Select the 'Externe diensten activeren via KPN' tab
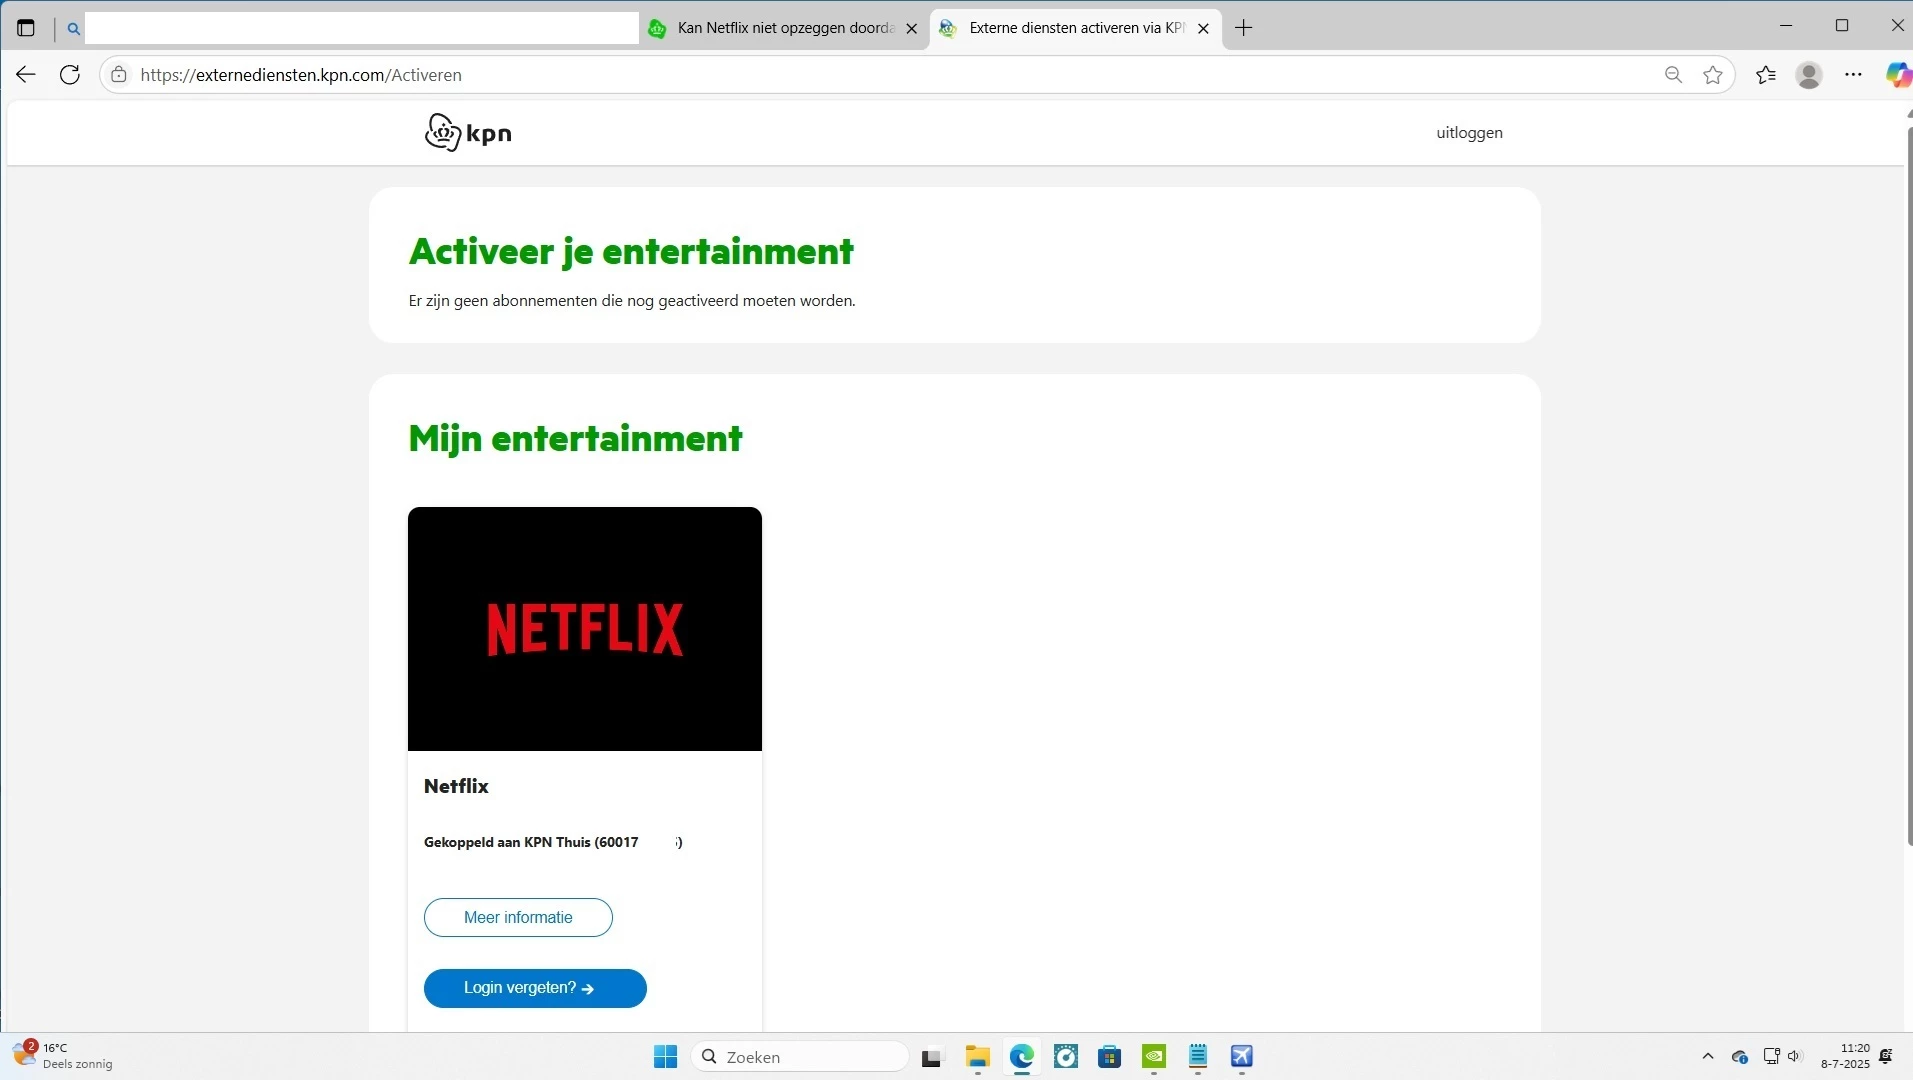 tap(1076, 28)
